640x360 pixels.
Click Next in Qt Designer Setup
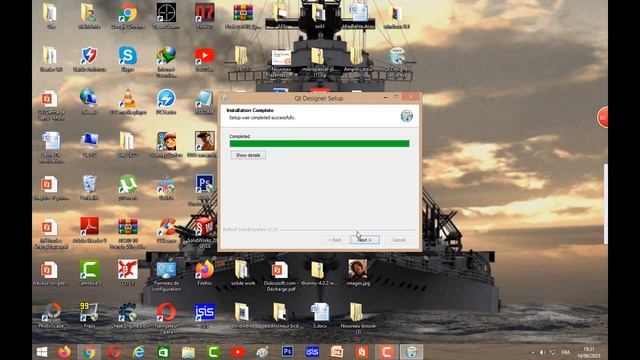click(x=365, y=240)
